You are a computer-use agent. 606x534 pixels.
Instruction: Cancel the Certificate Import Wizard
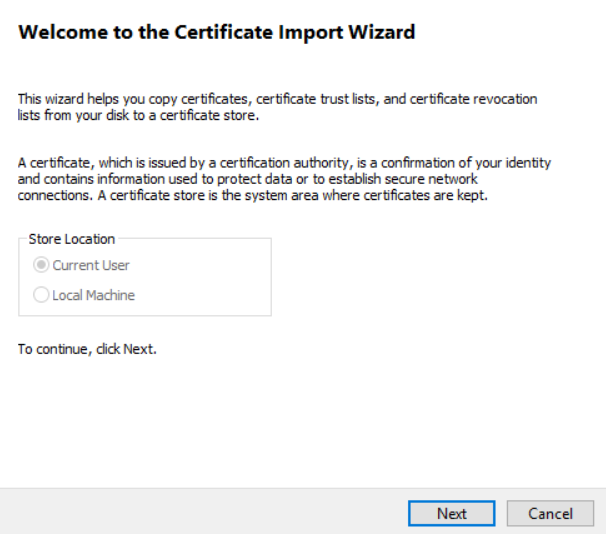(x=550, y=514)
